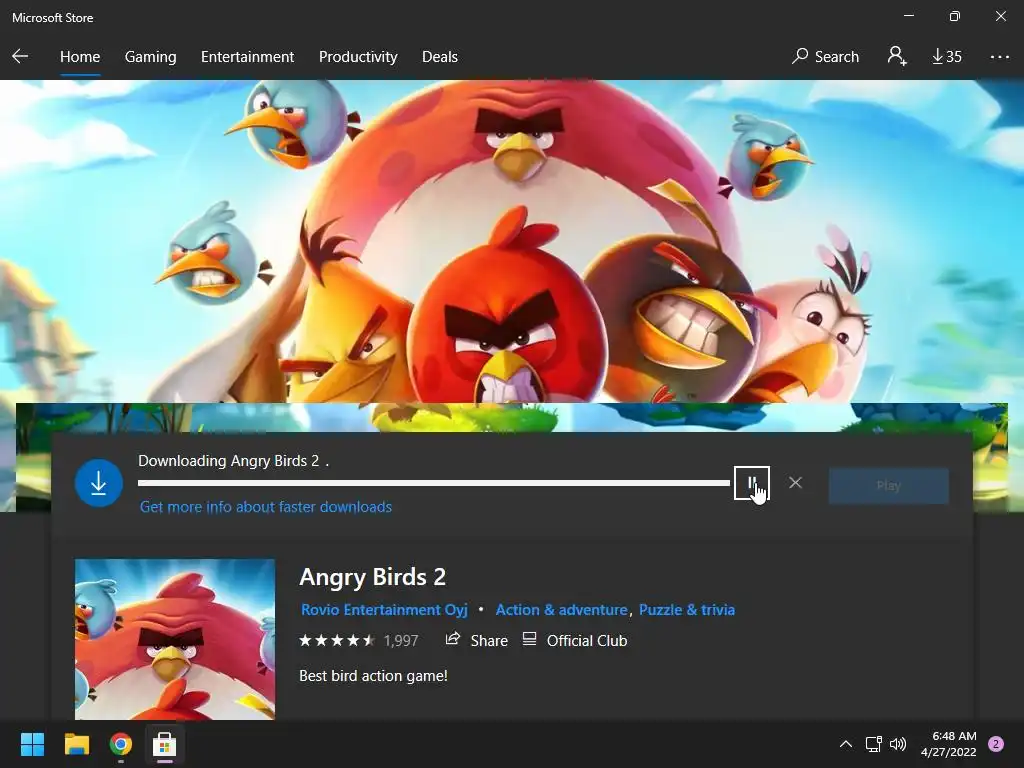Open Search in the Store

tap(825, 57)
